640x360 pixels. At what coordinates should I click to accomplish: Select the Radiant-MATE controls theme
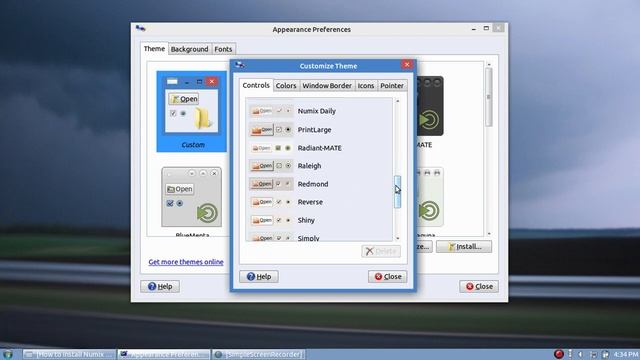point(319,148)
